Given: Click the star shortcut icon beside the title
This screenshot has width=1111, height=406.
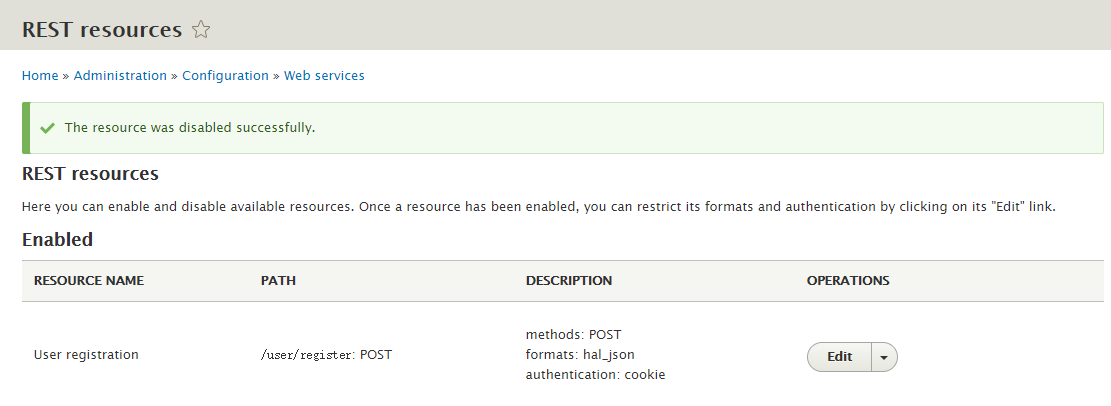Looking at the screenshot, I should coord(201,30).
